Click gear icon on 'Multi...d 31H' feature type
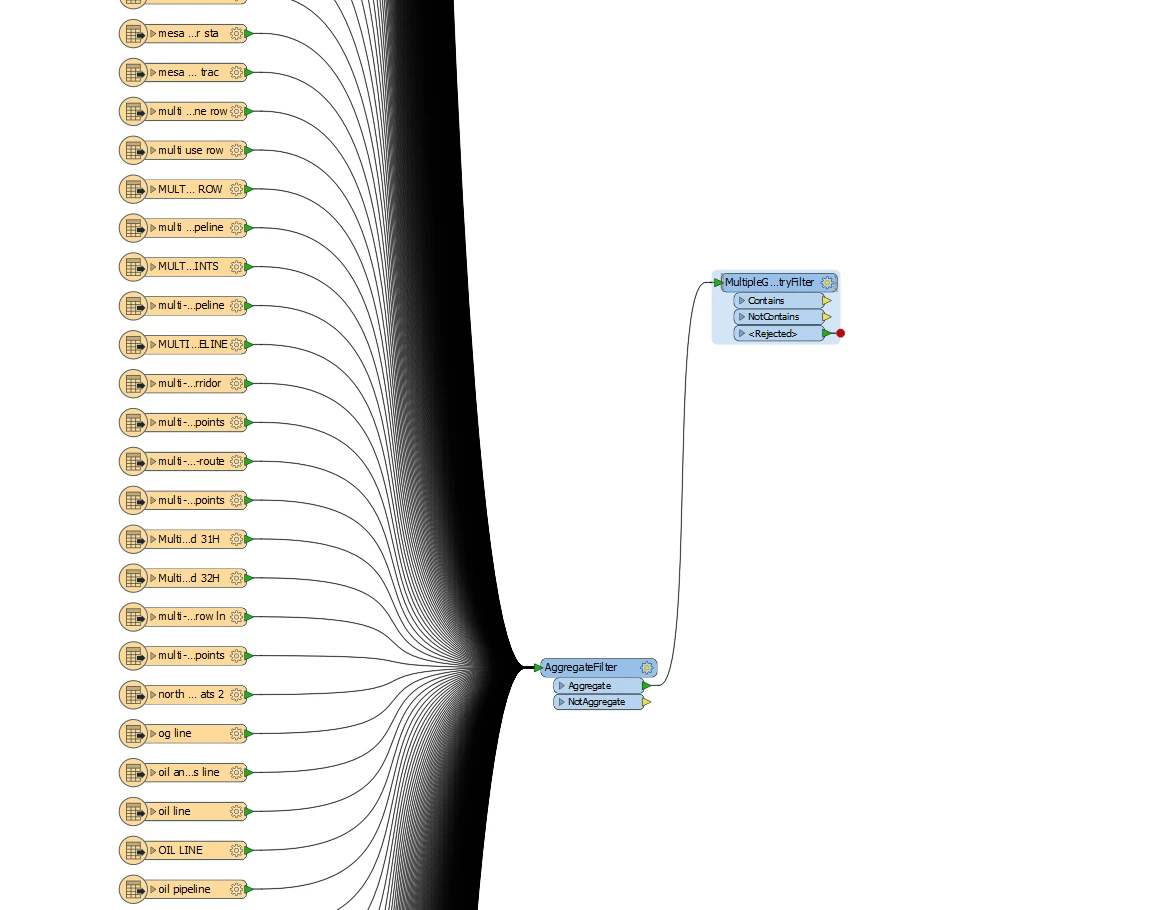The image size is (1155, 910). (236, 539)
